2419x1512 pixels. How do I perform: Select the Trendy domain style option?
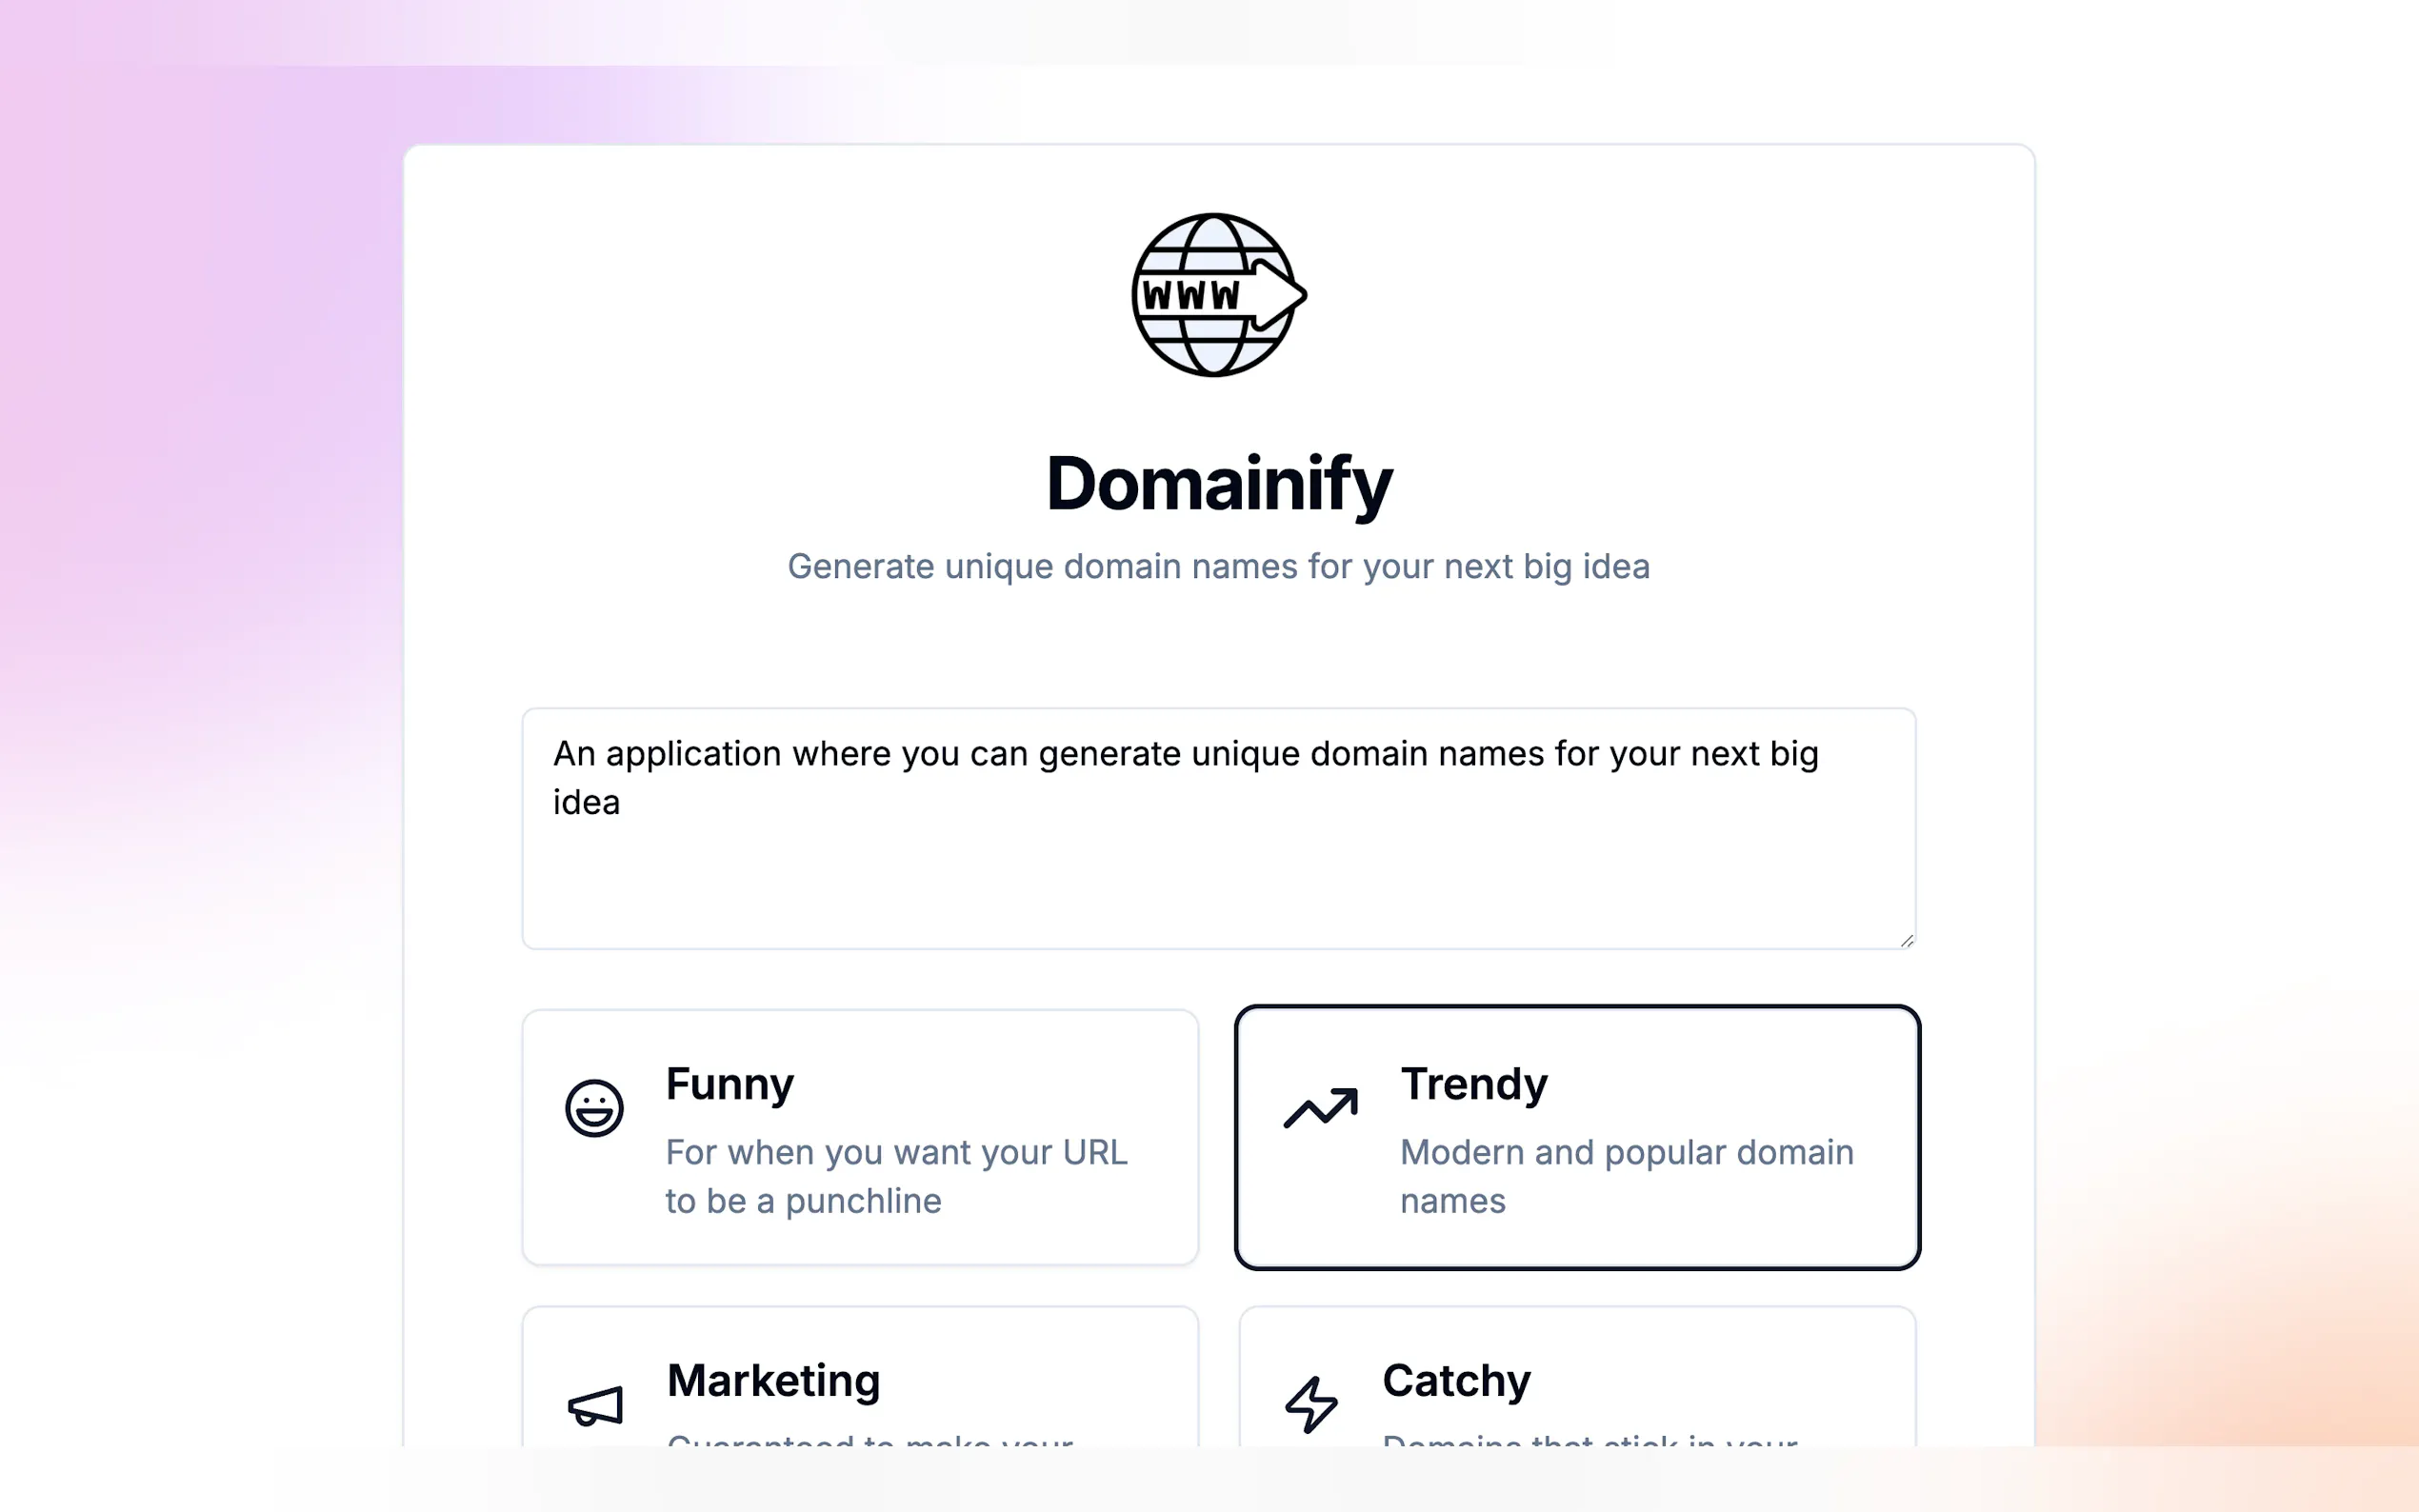coord(1577,1137)
